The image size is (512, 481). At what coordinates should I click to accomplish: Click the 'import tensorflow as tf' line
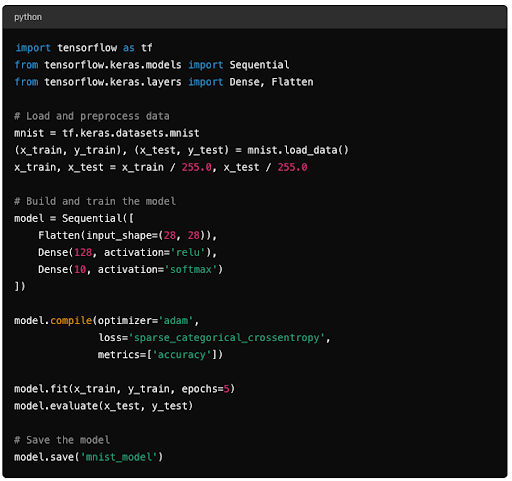[84, 48]
